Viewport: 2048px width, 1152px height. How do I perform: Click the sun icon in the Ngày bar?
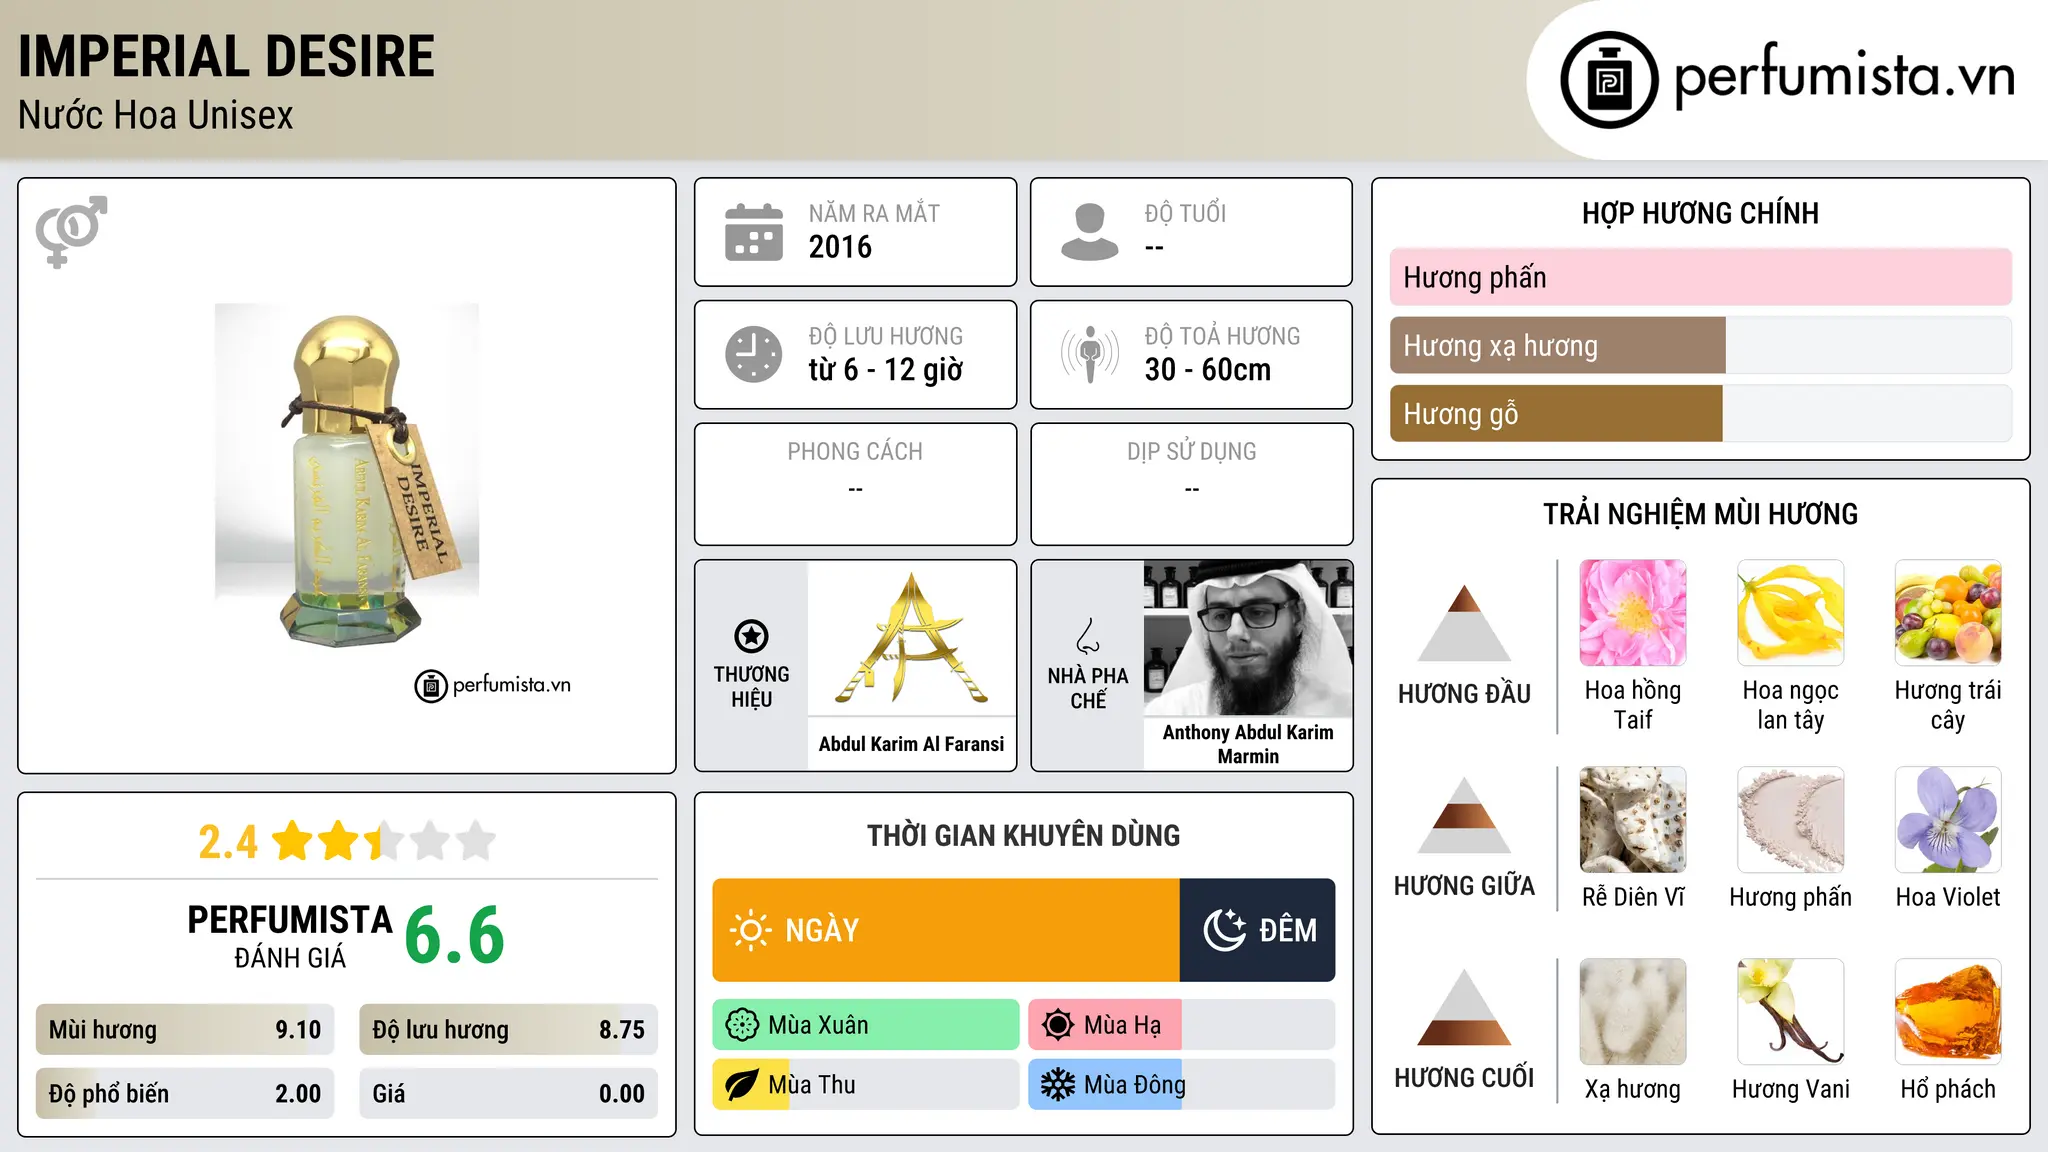click(750, 930)
